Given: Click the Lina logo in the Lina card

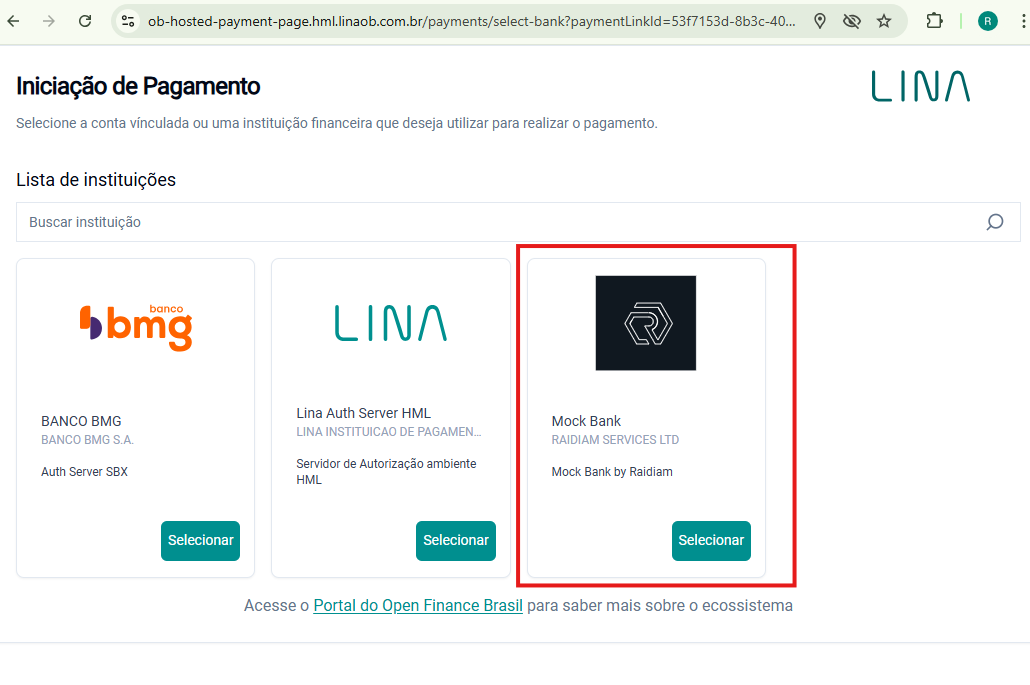Looking at the screenshot, I should (391, 323).
